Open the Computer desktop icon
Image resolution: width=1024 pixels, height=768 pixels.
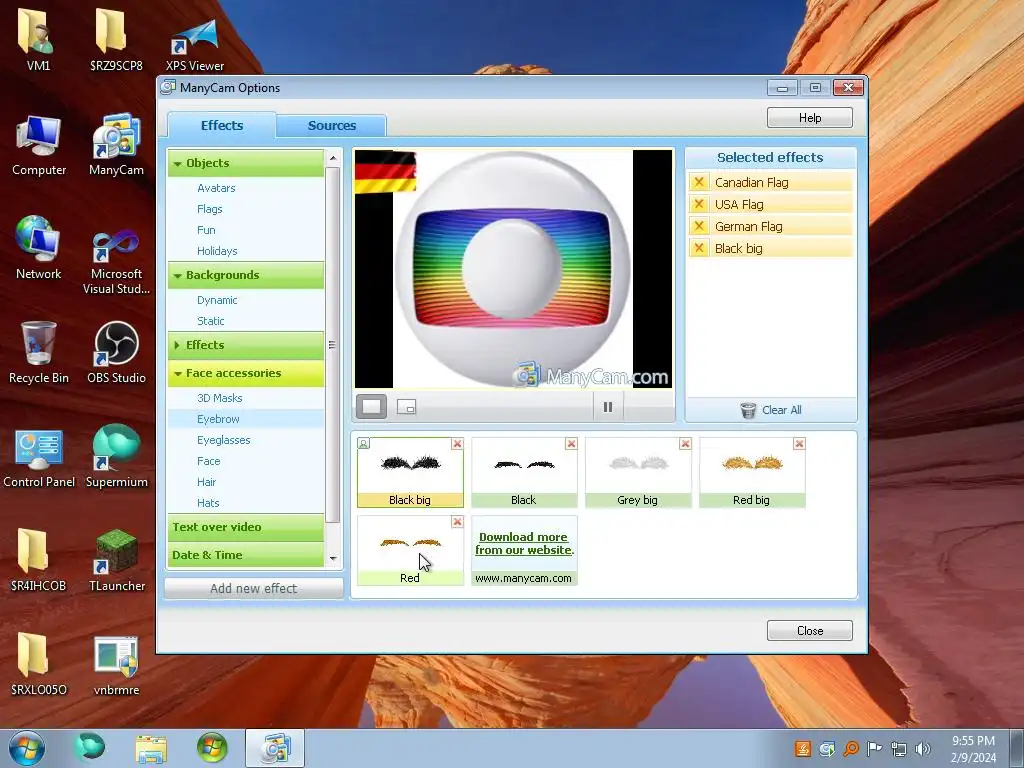[39, 145]
